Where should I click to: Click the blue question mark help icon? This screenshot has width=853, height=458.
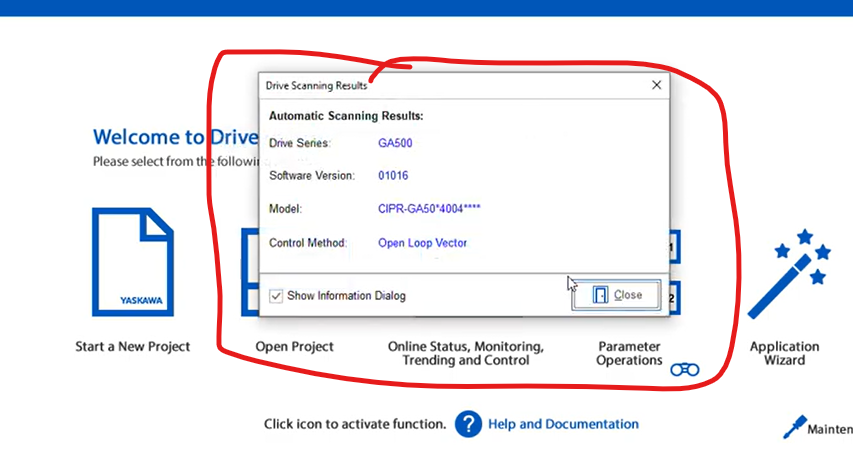pos(468,424)
